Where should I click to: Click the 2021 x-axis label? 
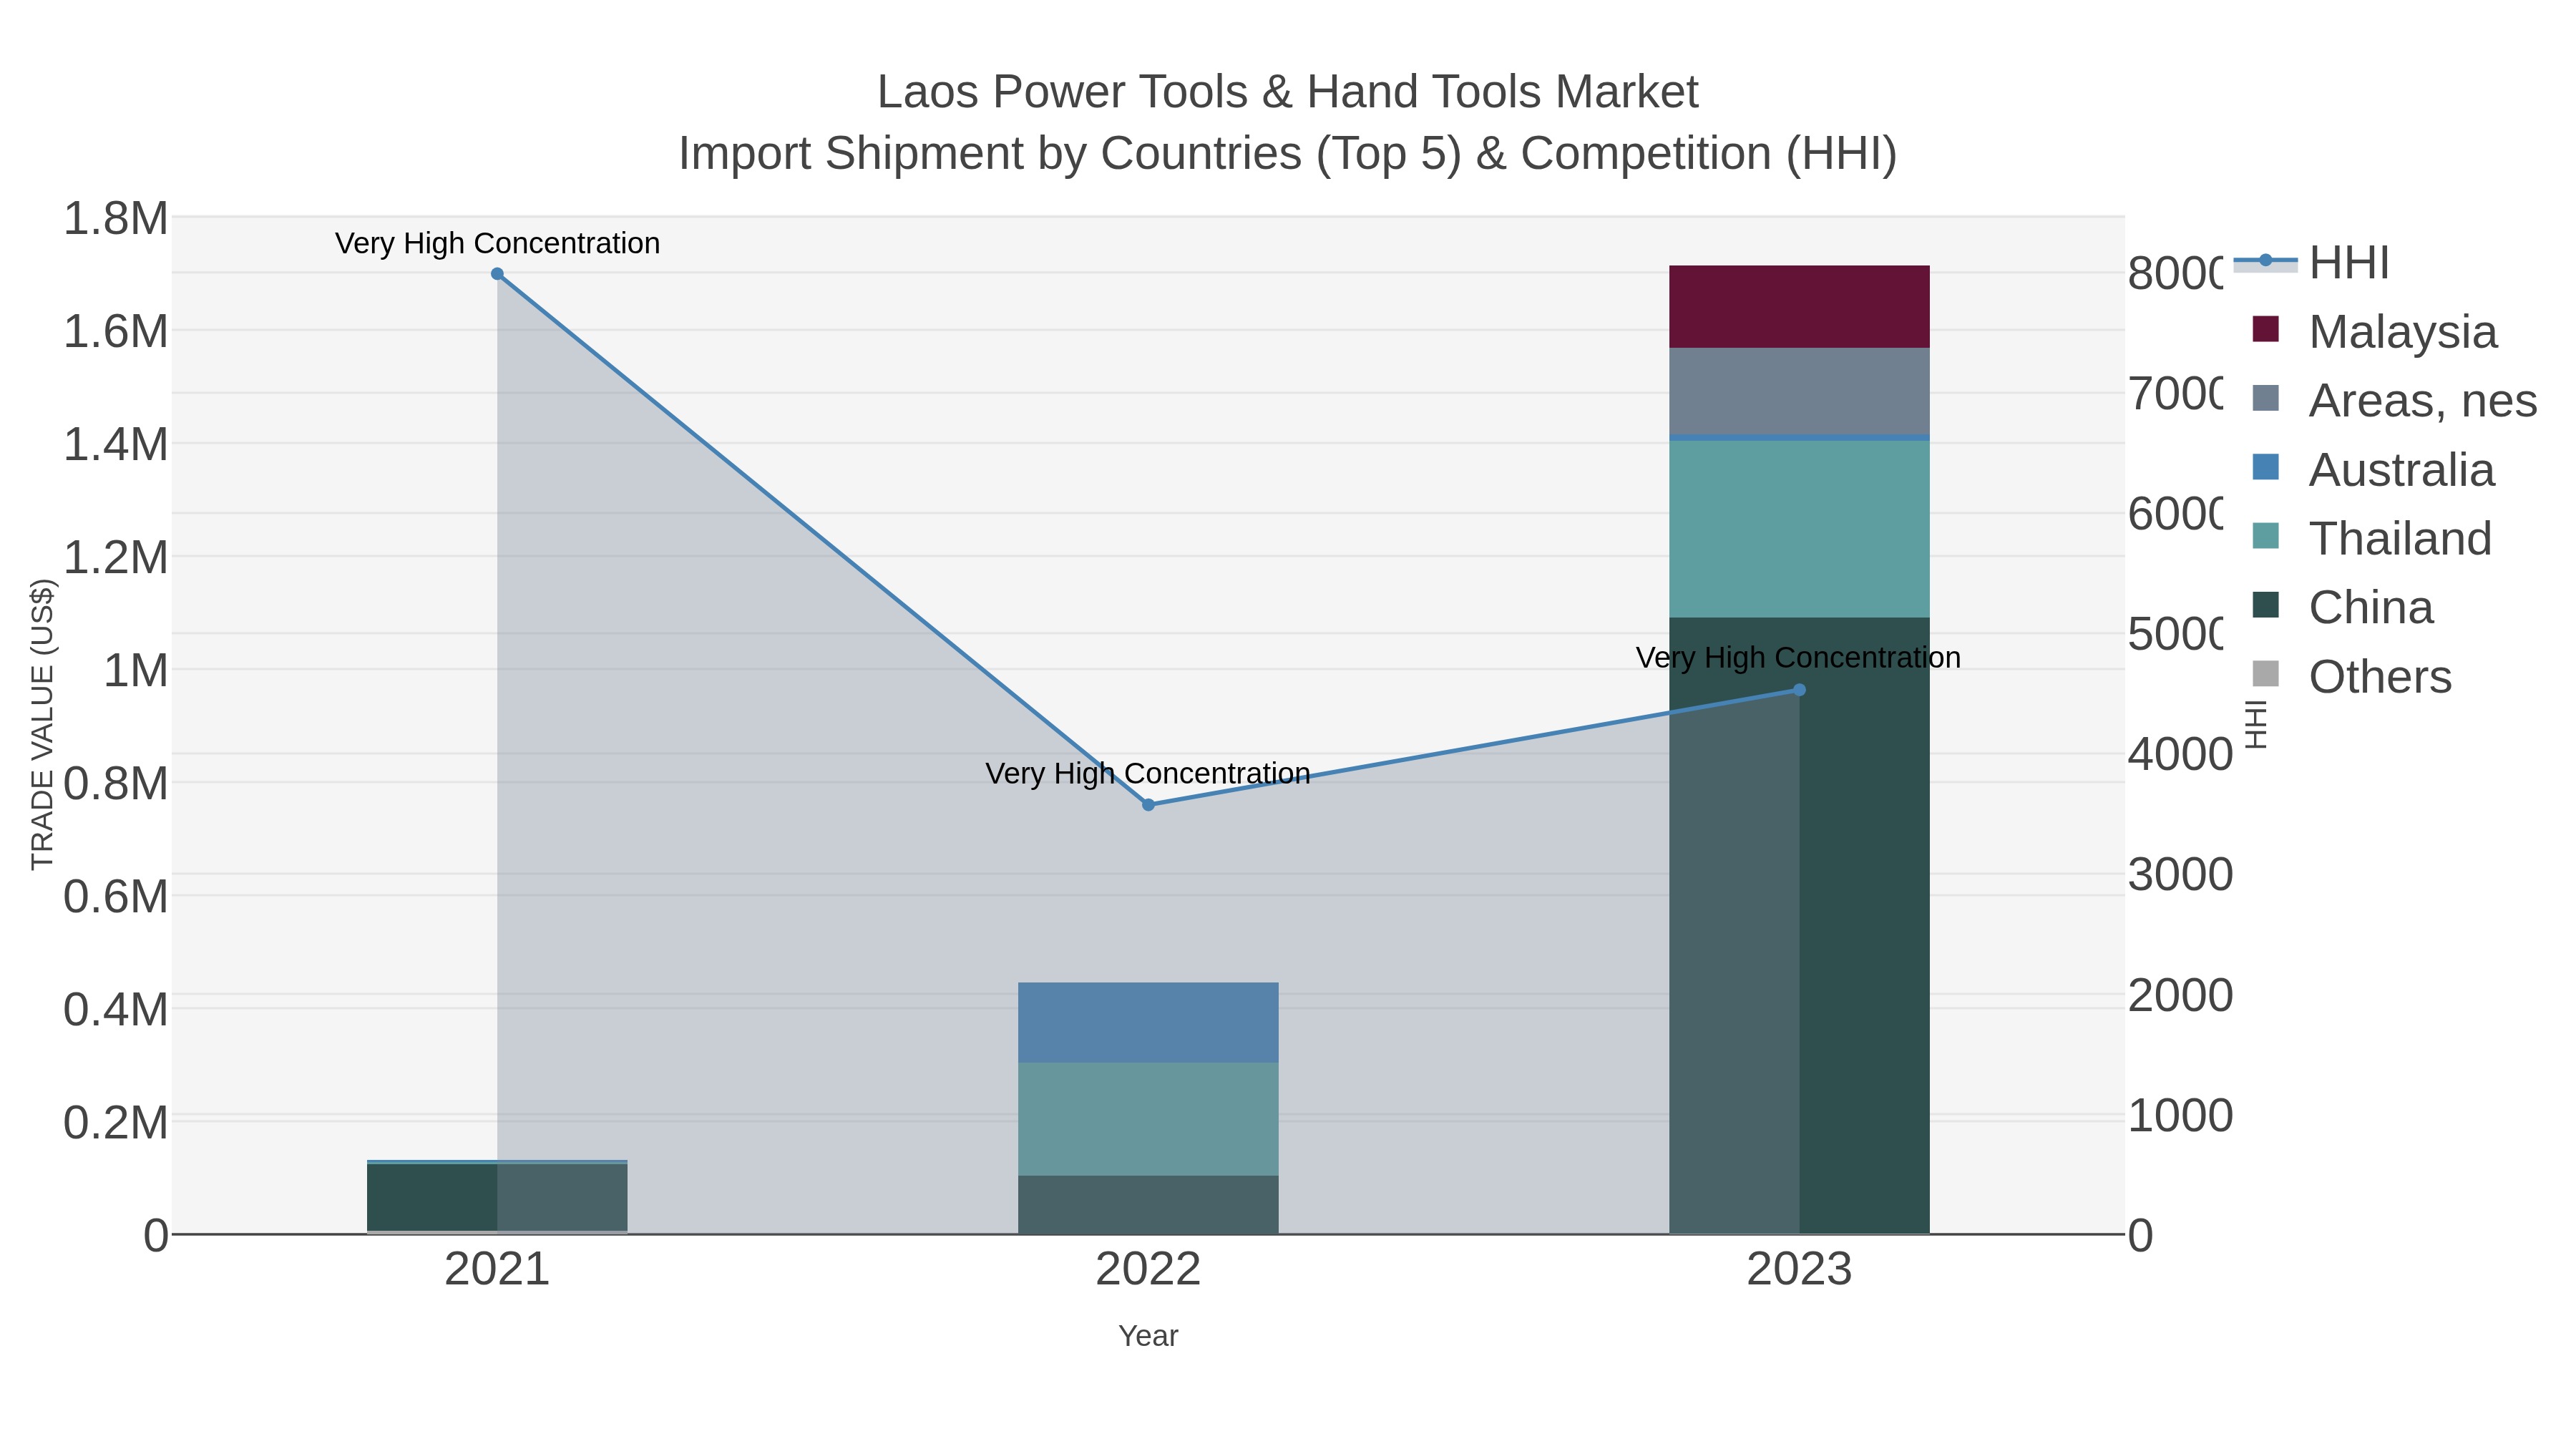pos(497,1270)
